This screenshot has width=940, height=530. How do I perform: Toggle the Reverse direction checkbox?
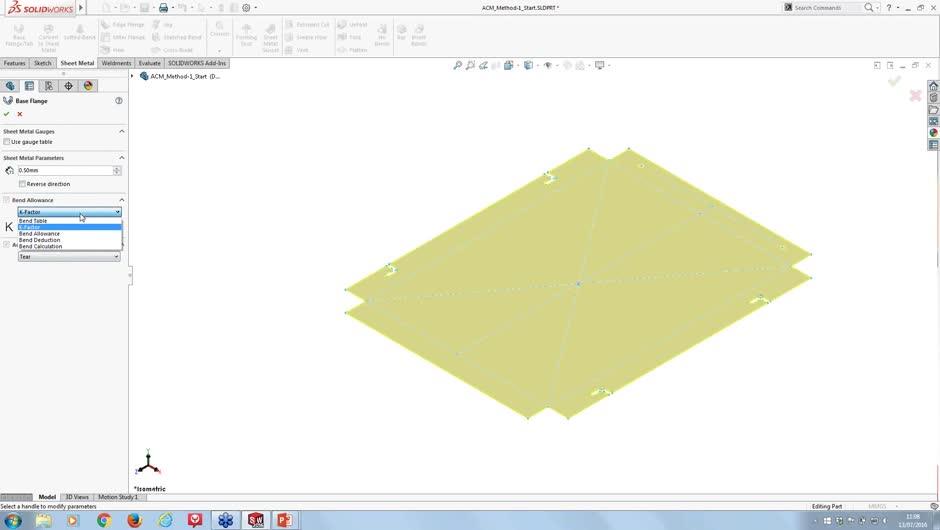pyautogui.click(x=22, y=183)
